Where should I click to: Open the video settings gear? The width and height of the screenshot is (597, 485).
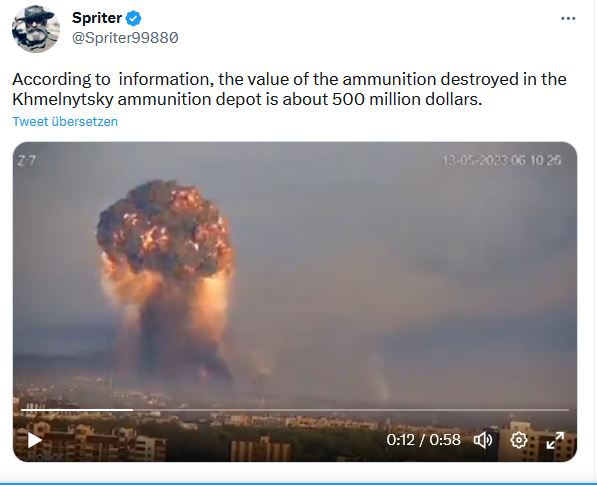(519, 440)
